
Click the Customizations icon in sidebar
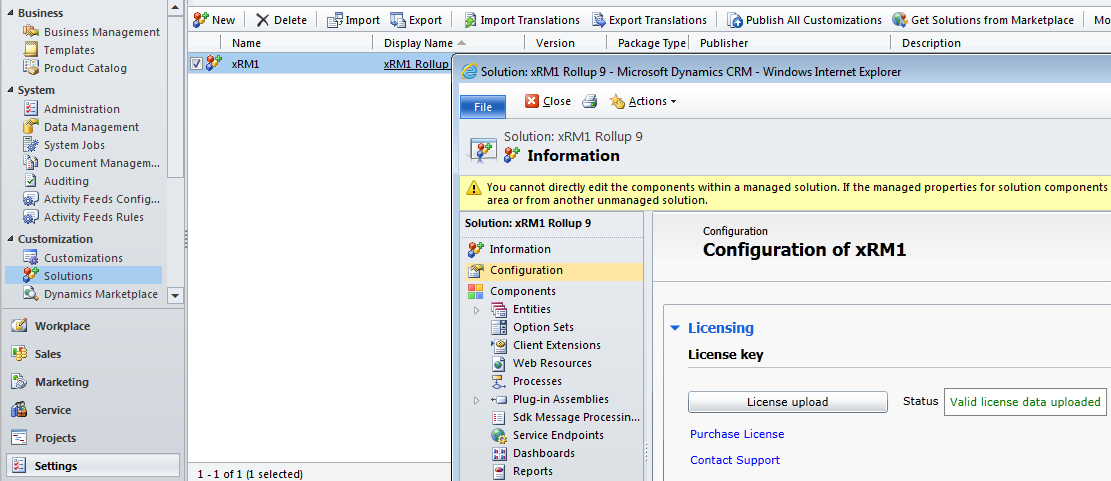(x=30, y=258)
